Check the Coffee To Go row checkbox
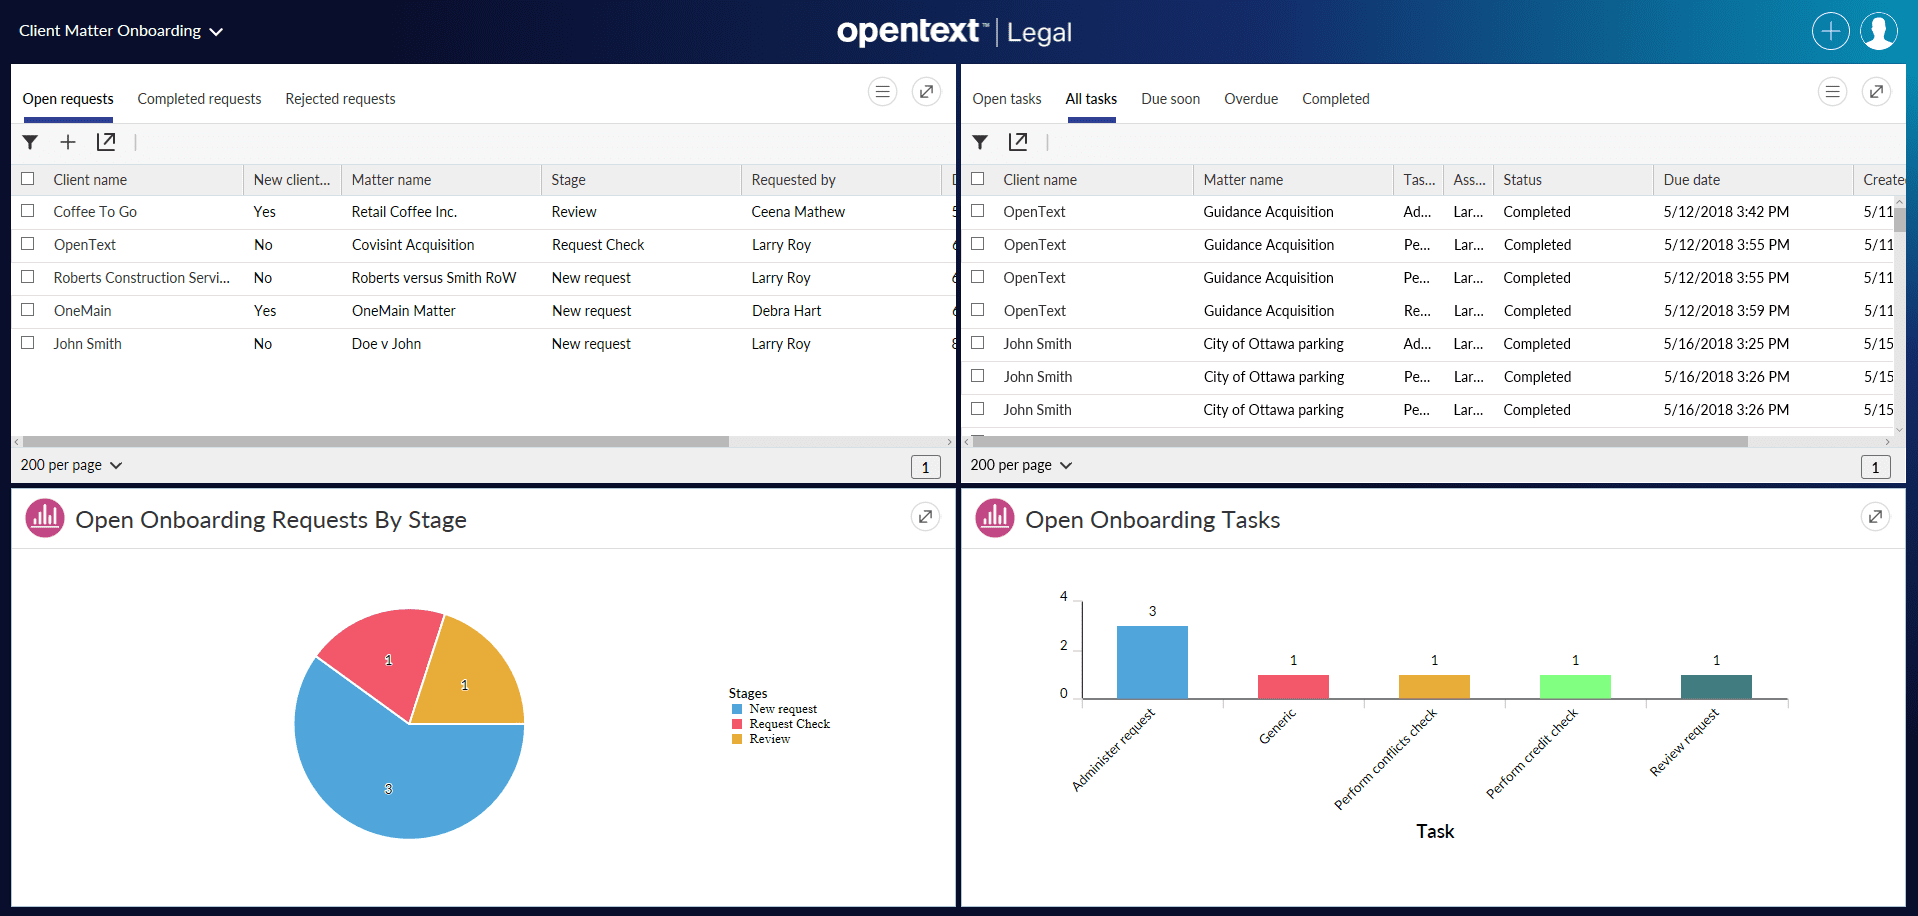This screenshot has height=916, width=1918. [x=27, y=211]
